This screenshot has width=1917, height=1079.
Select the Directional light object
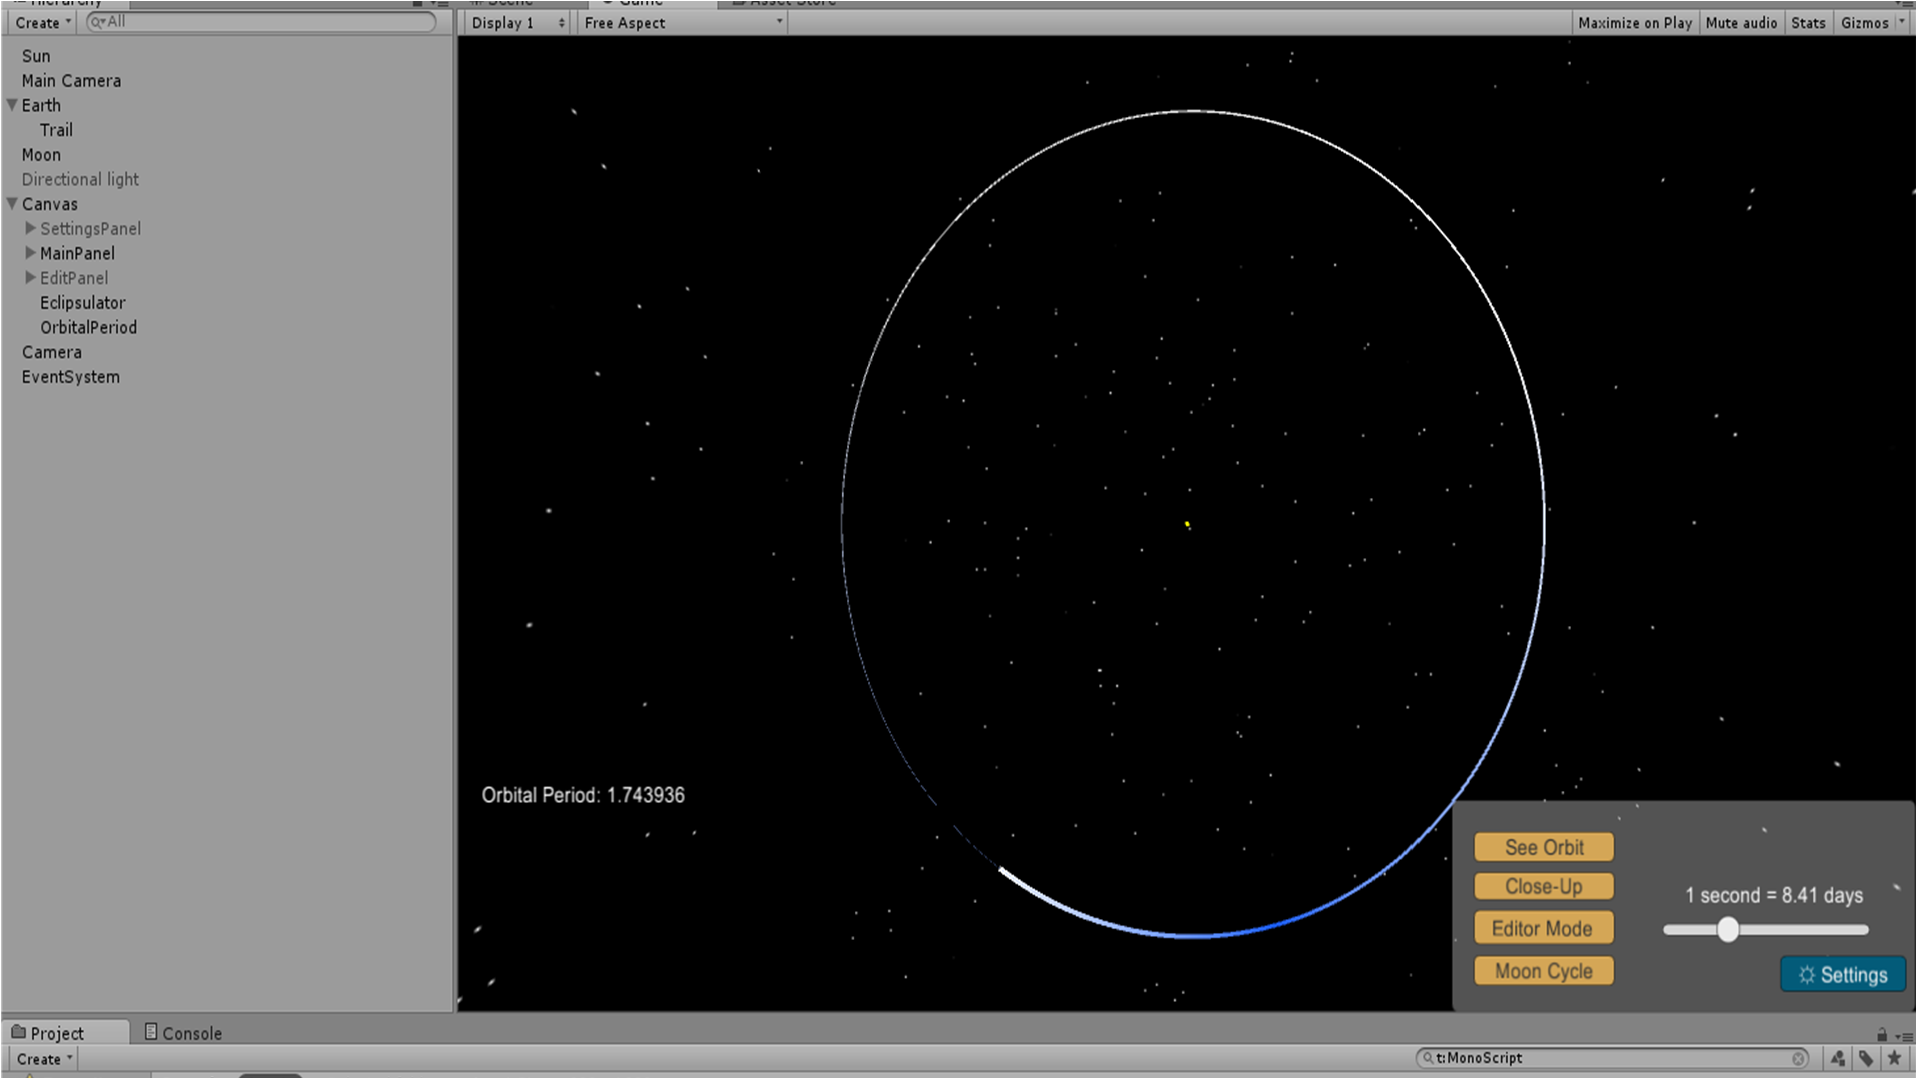(80, 180)
